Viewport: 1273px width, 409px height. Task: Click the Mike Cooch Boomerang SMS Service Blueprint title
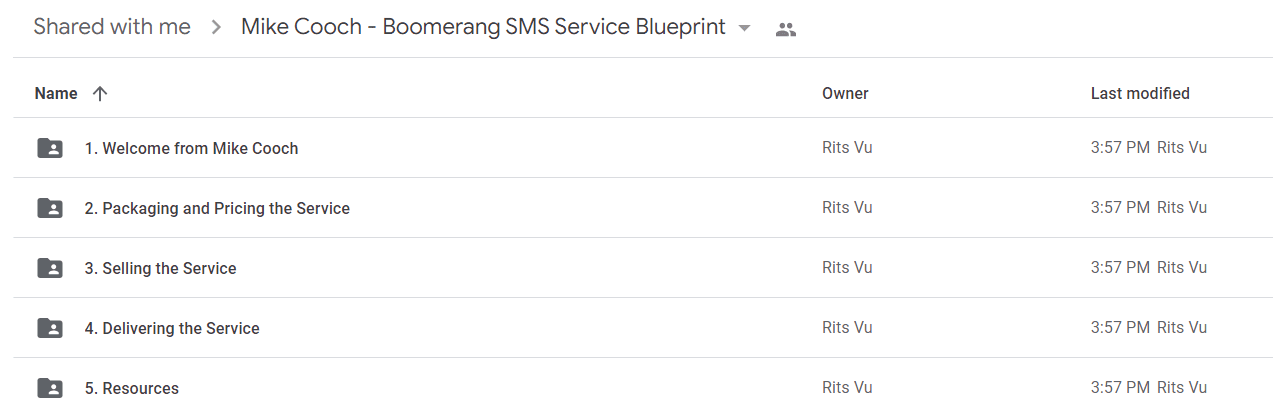(483, 27)
